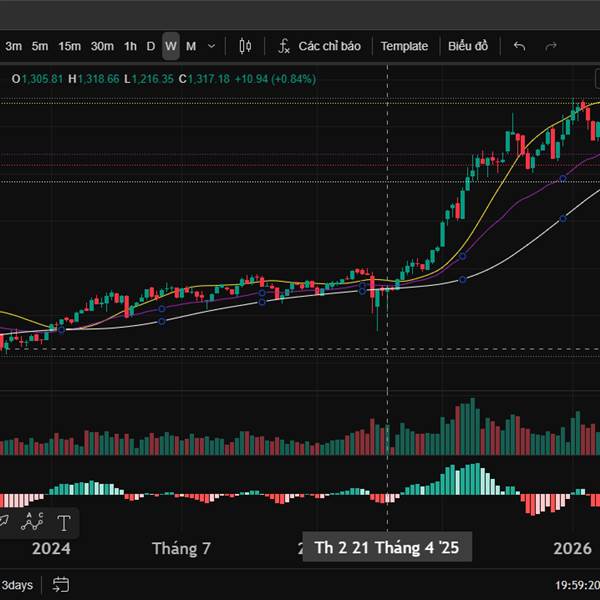Undo the last chart action
The image size is (600, 600).
pos(519,46)
